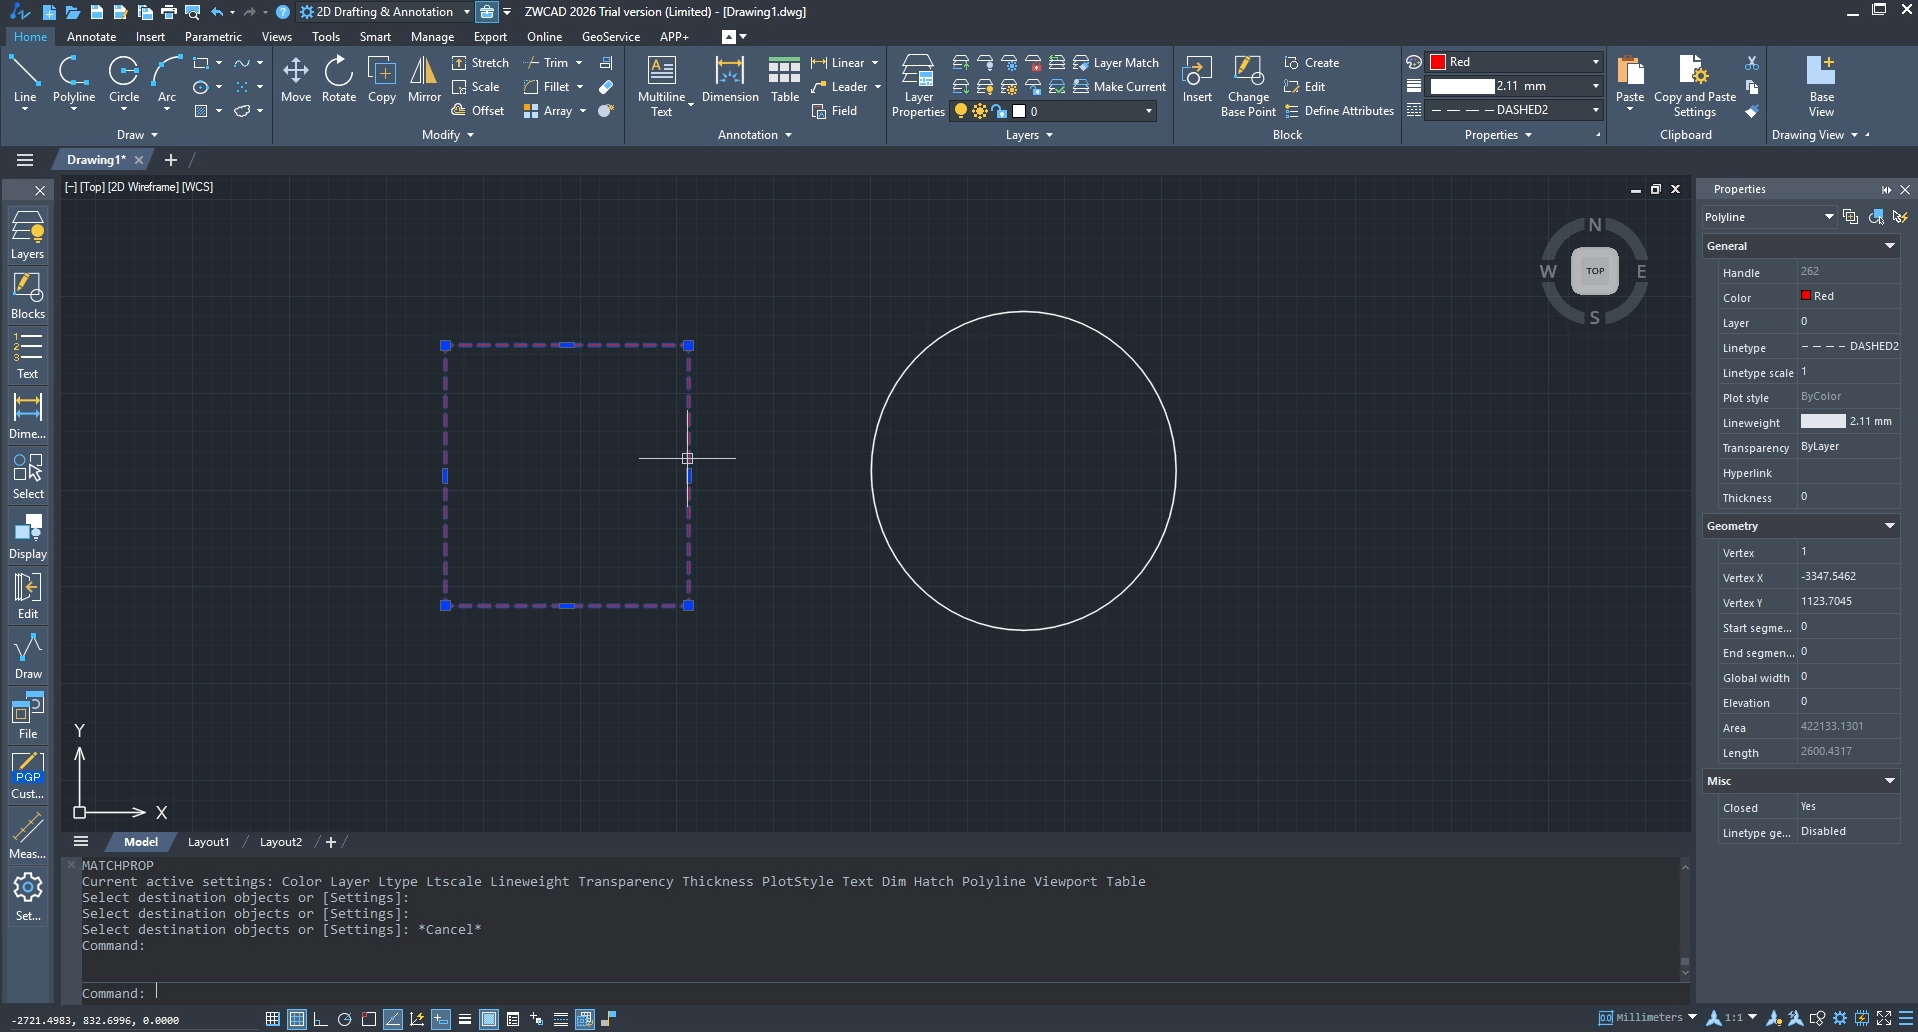
Task: Open the Multiline Text tool
Action: [x=661, y=84]
